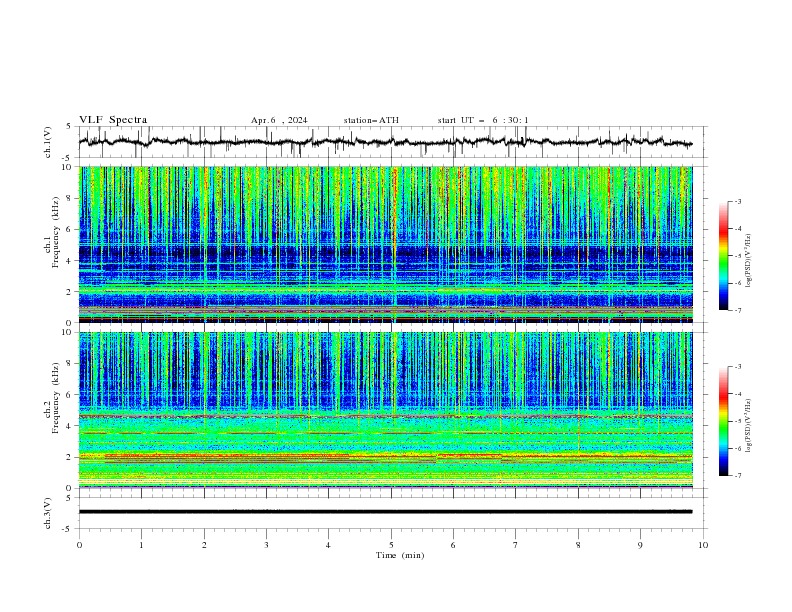The image size is (792, 612).
Task: Click the "-3" label on lower colorbar
Action: pos(737,367)
